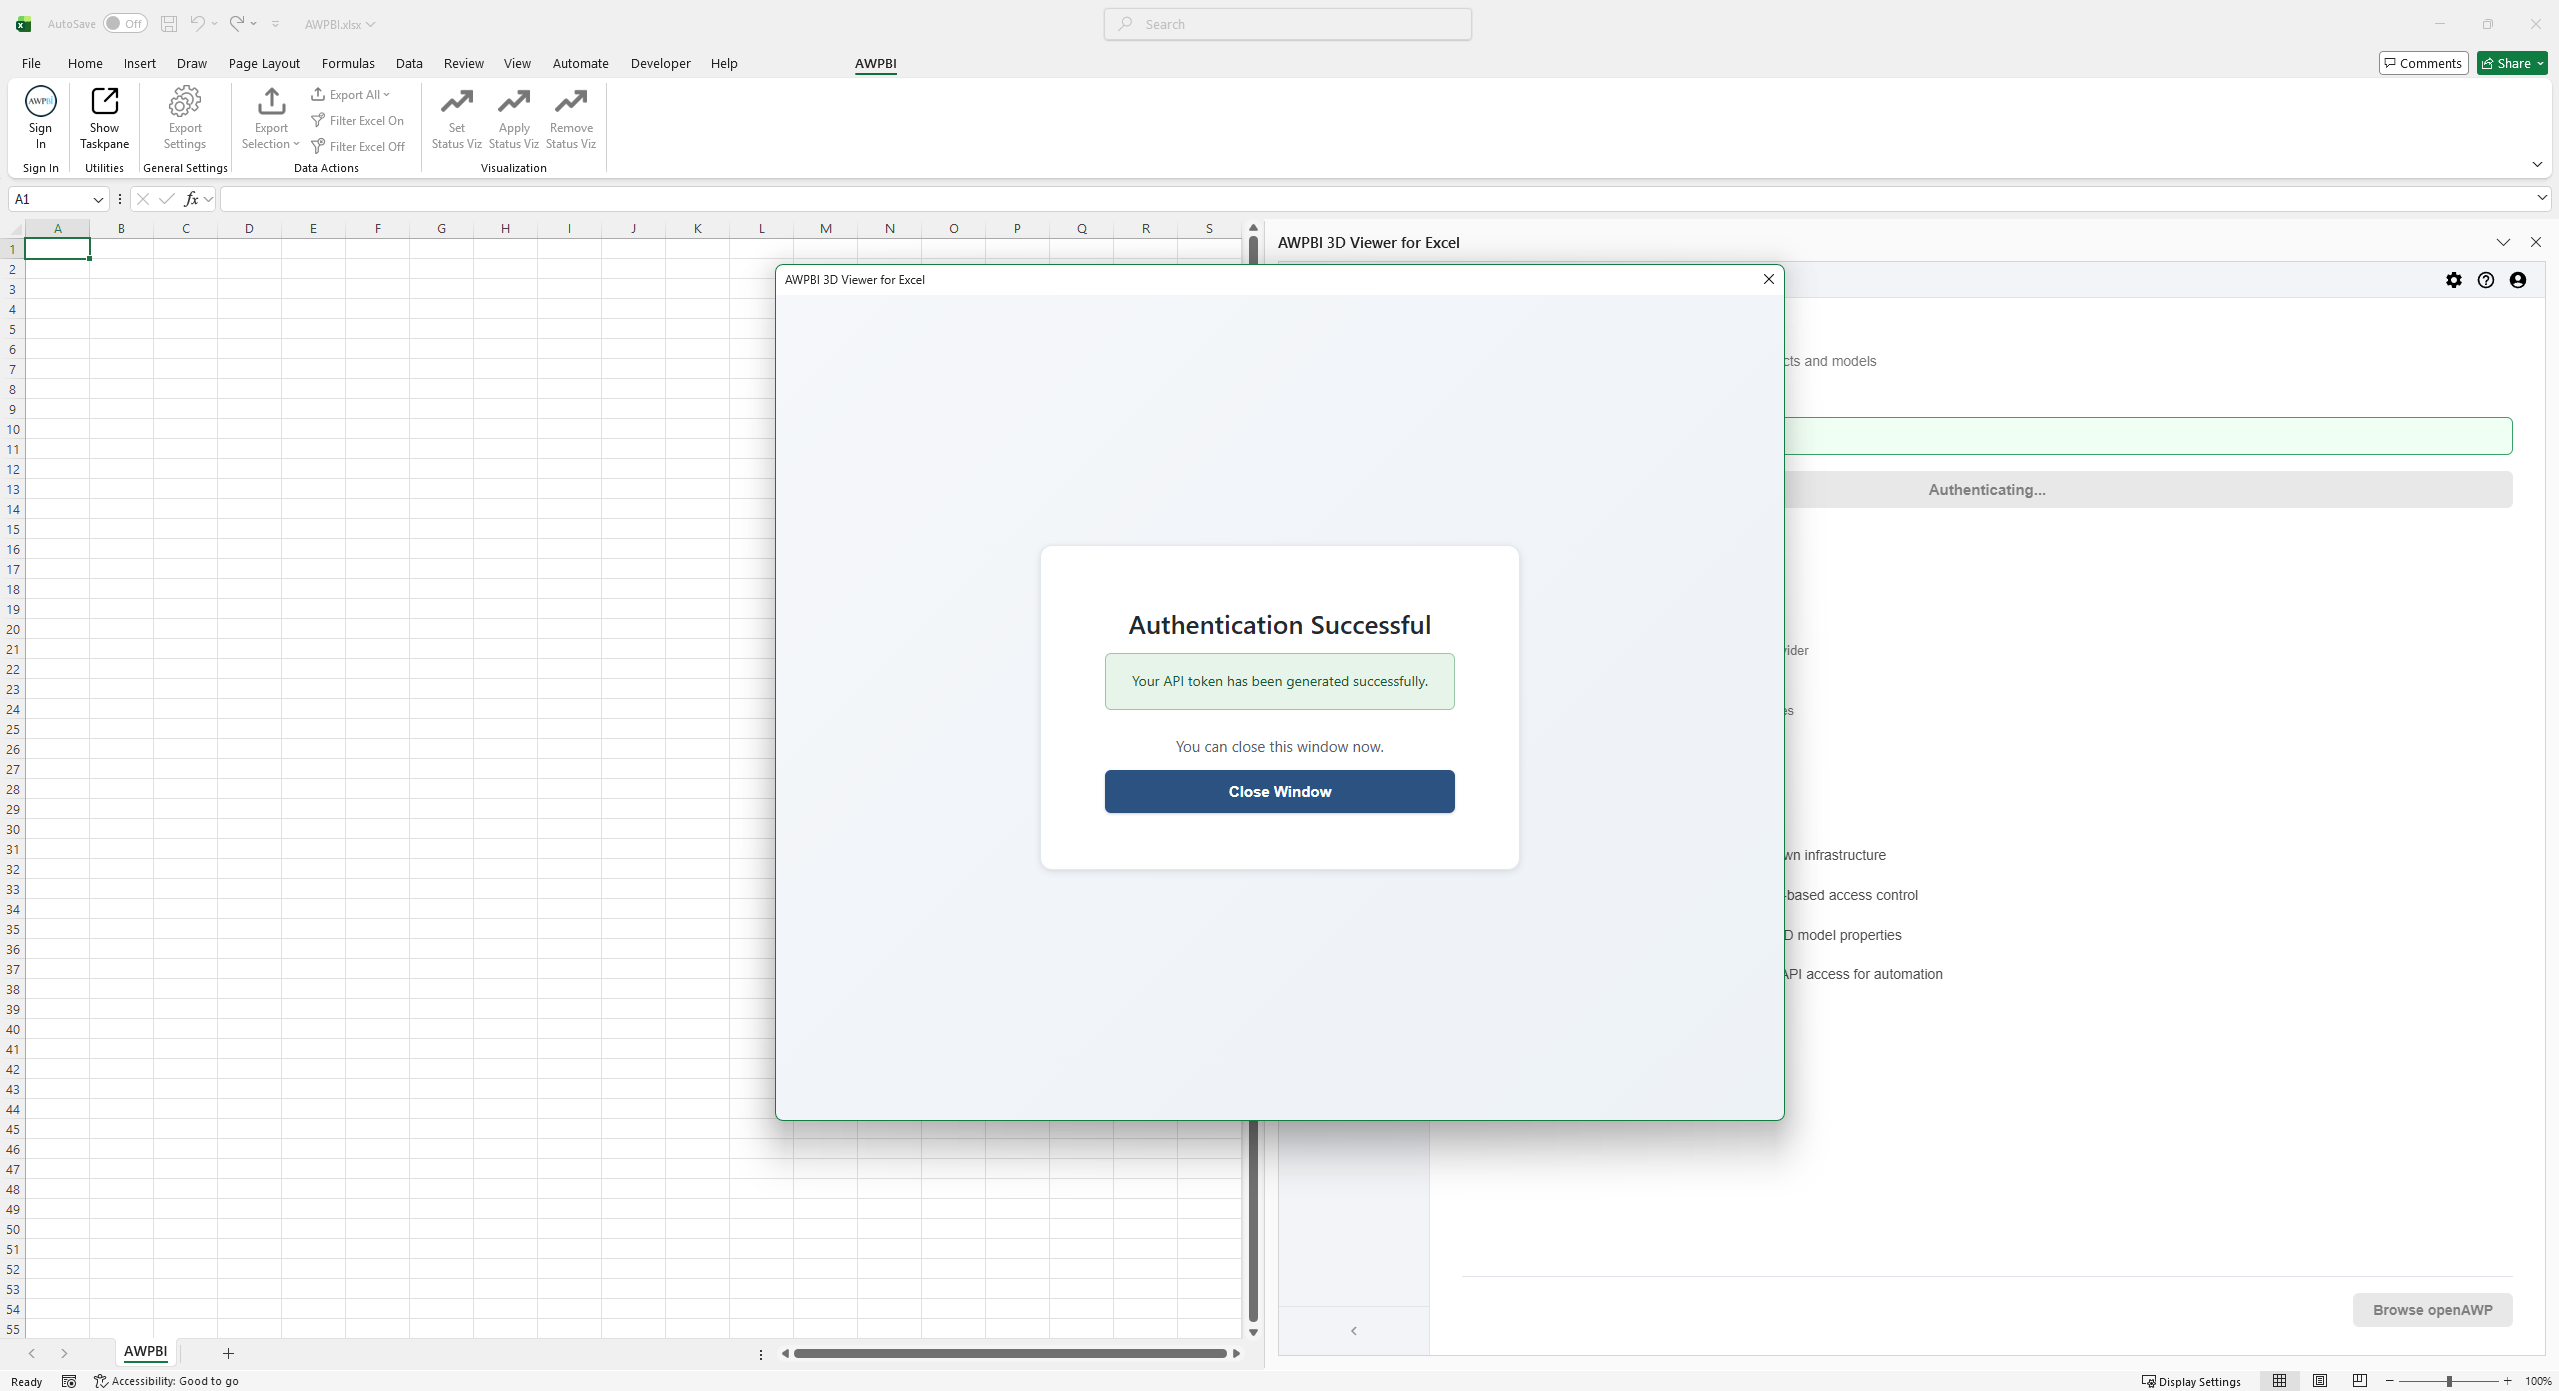Switch to Normal view in status bar
This screenshot has height=1391, width=2559.
2279,1381
